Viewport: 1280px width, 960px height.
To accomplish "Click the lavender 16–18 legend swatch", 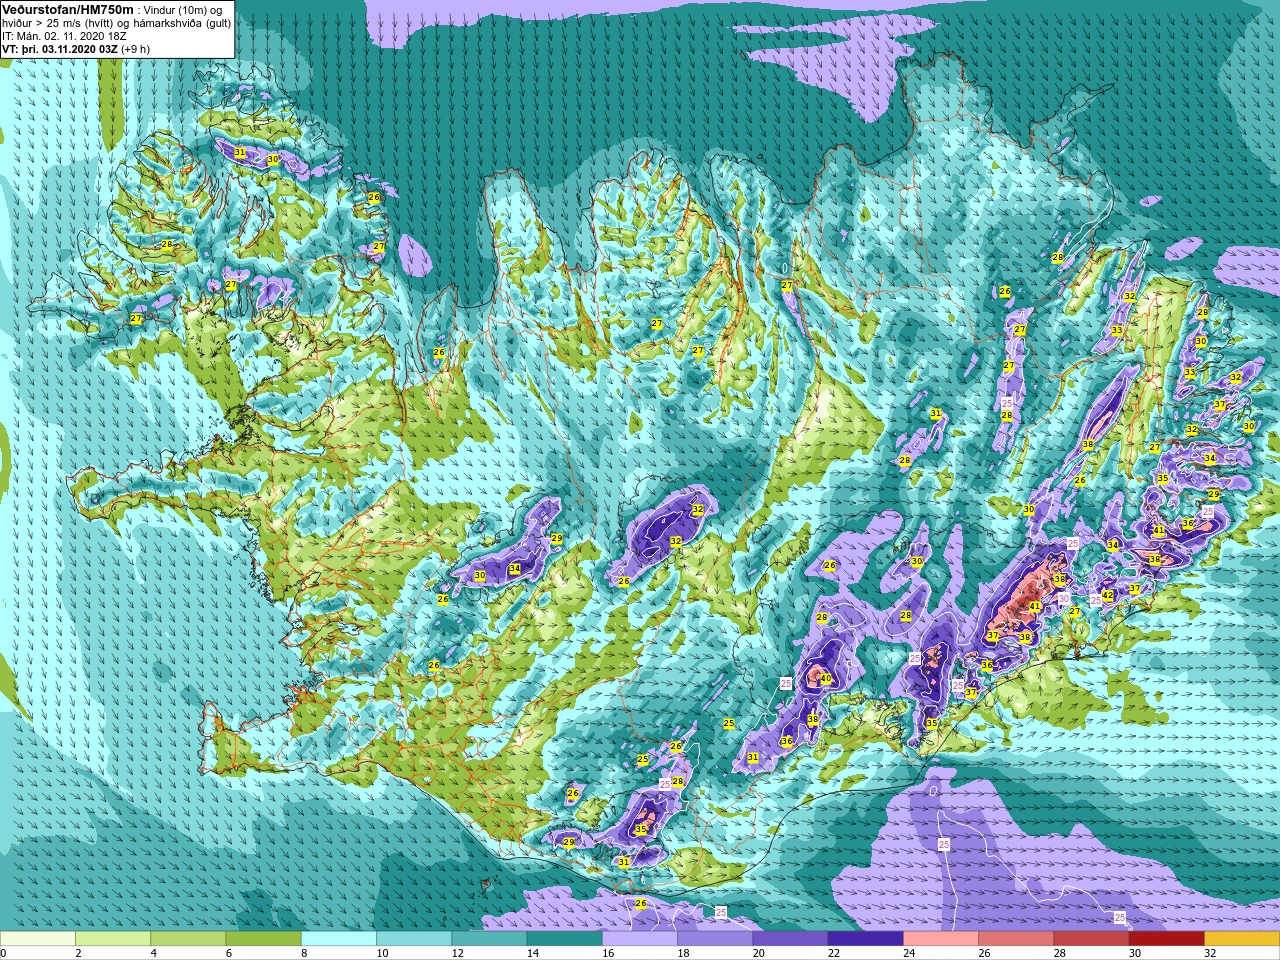I will pos(640,939).
